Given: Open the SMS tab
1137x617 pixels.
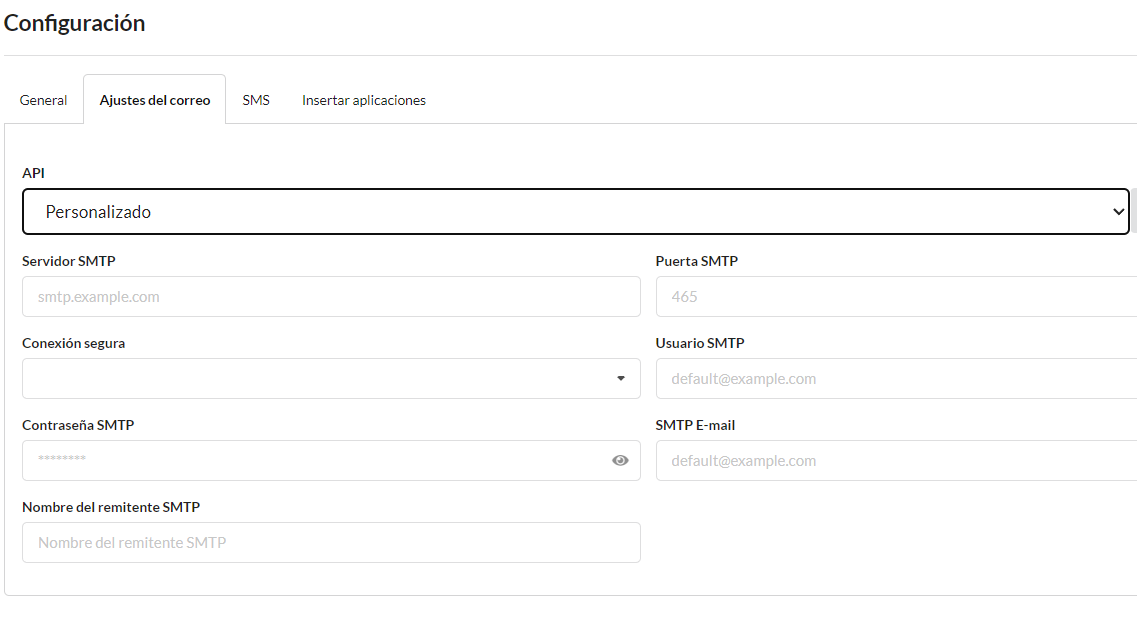Looking at the screenshot, I should tap(256, 100).
